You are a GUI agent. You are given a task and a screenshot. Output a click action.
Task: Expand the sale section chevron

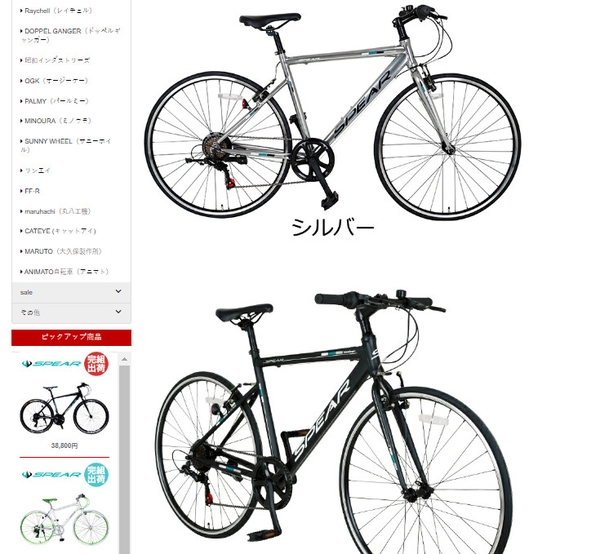(118, 292)
